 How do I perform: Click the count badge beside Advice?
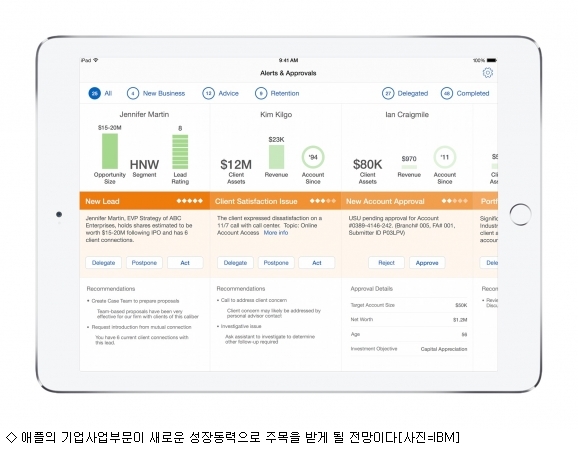pos(208,93)
